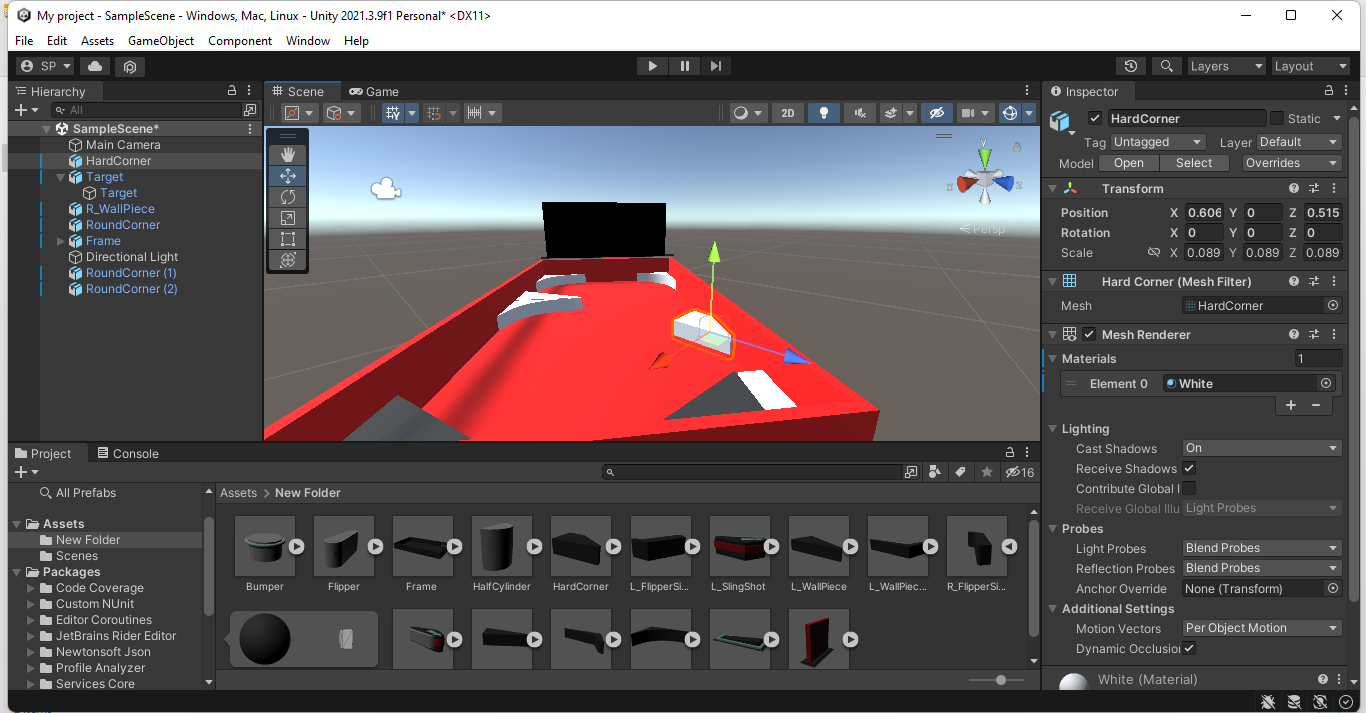Image resolution: width=1366 pixels, height=713 pixels.
Task: Toggle 2D scene view mode
Action: (x=787, y=113)
